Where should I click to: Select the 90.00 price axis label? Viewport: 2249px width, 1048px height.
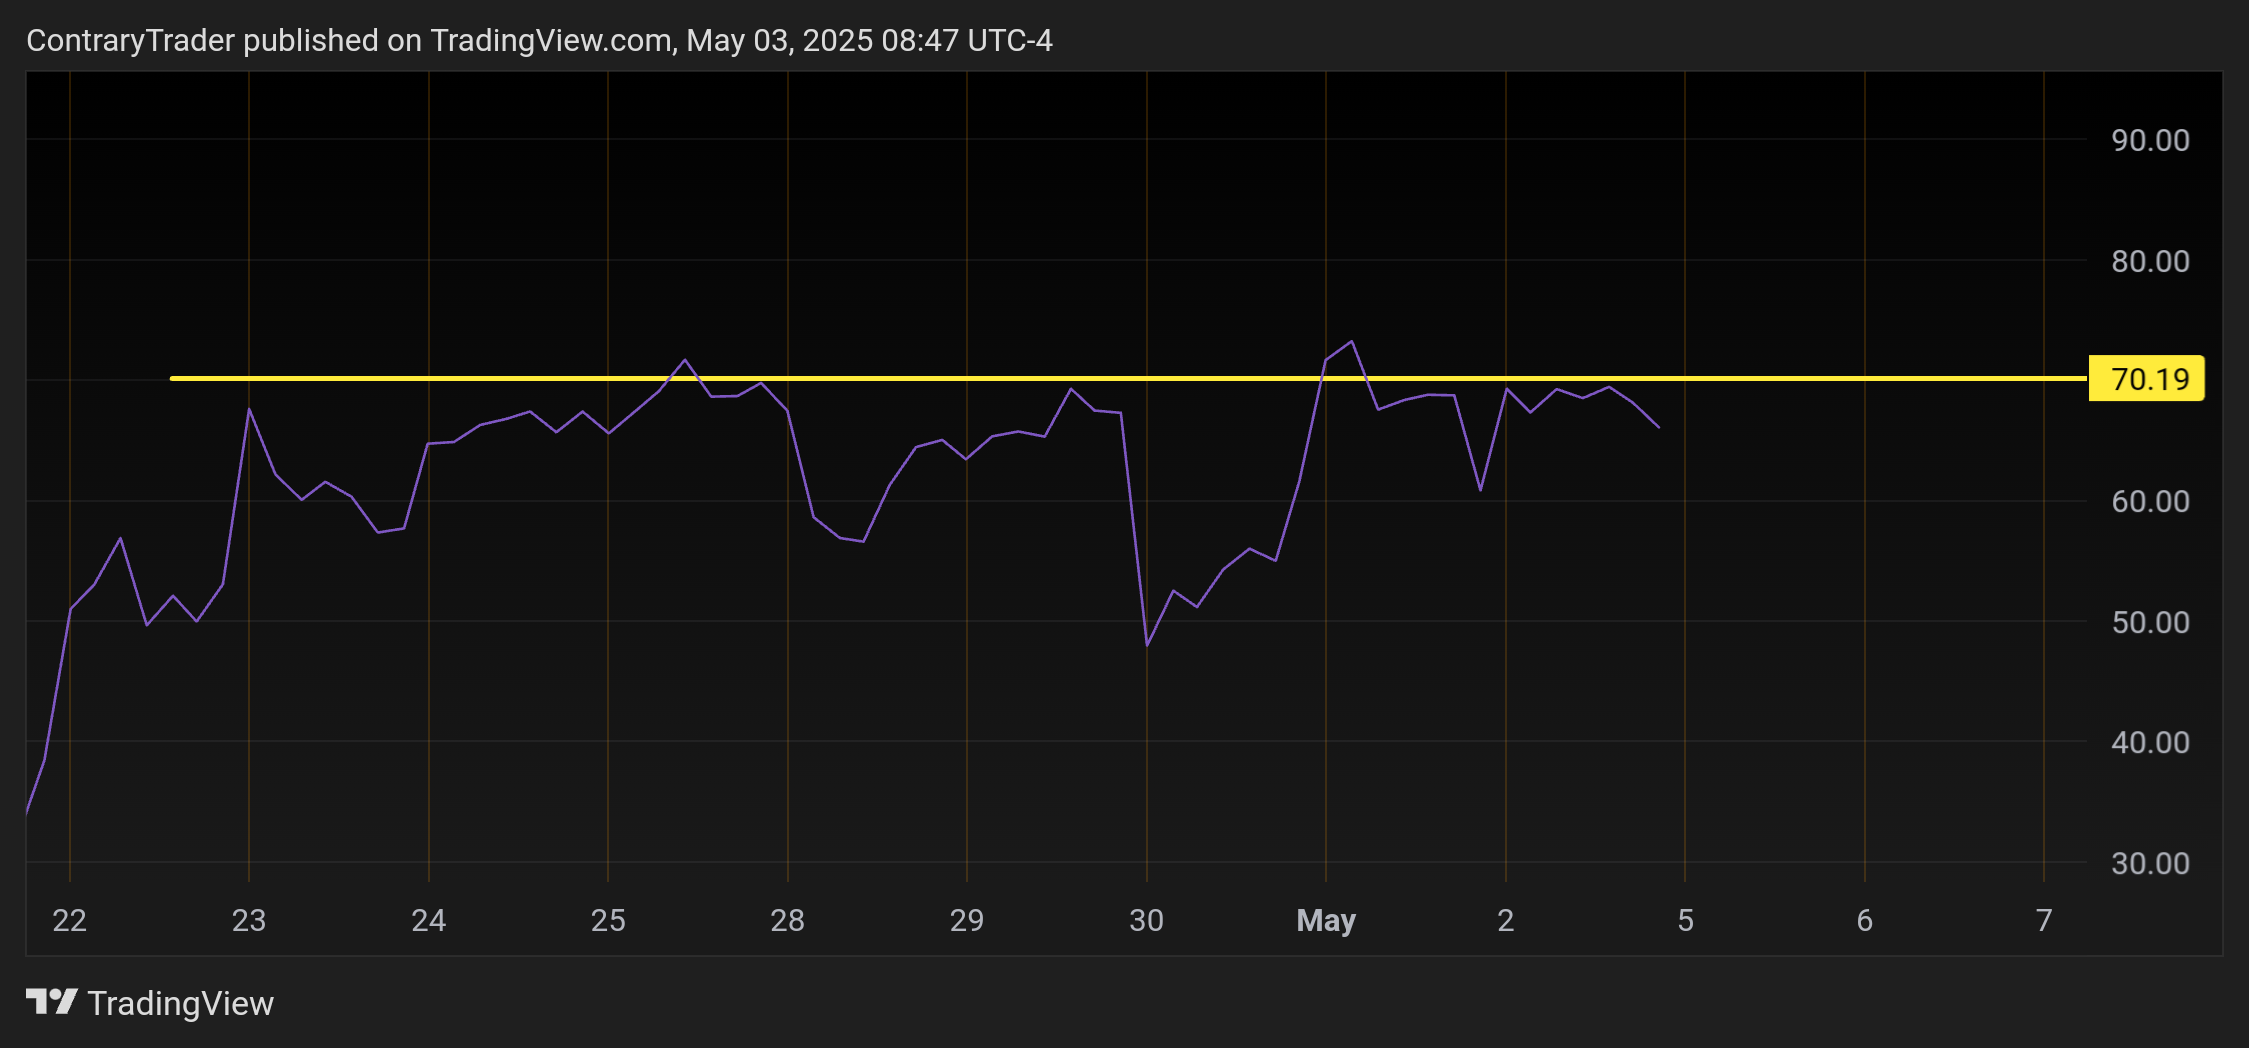click(x=2150, y=140)
